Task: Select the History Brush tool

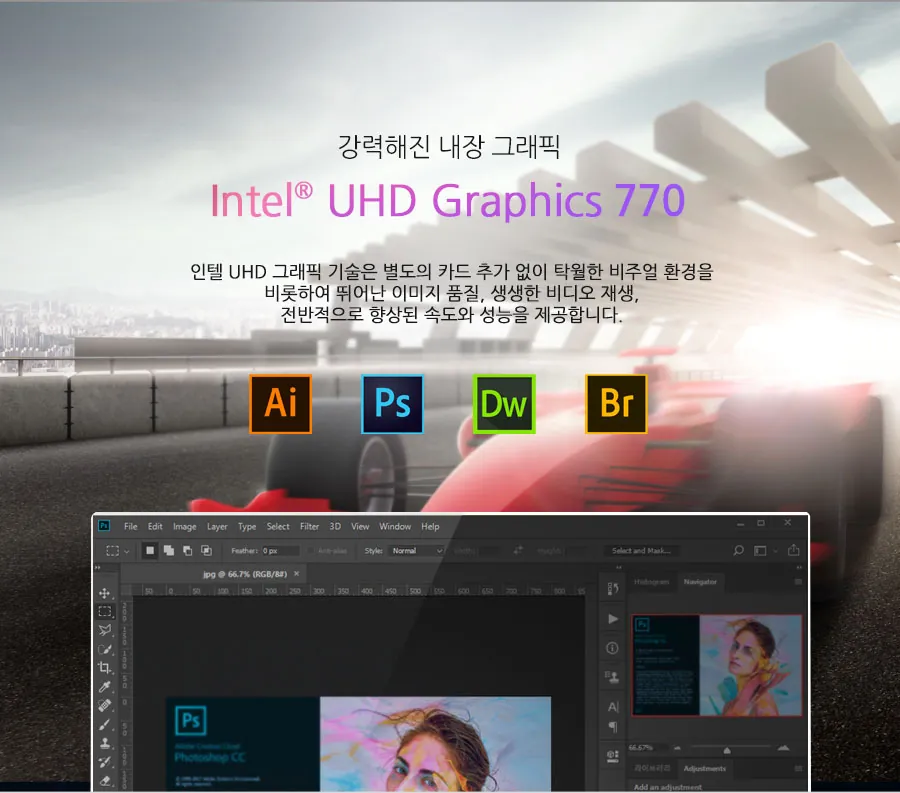Action: coord(105,762)
